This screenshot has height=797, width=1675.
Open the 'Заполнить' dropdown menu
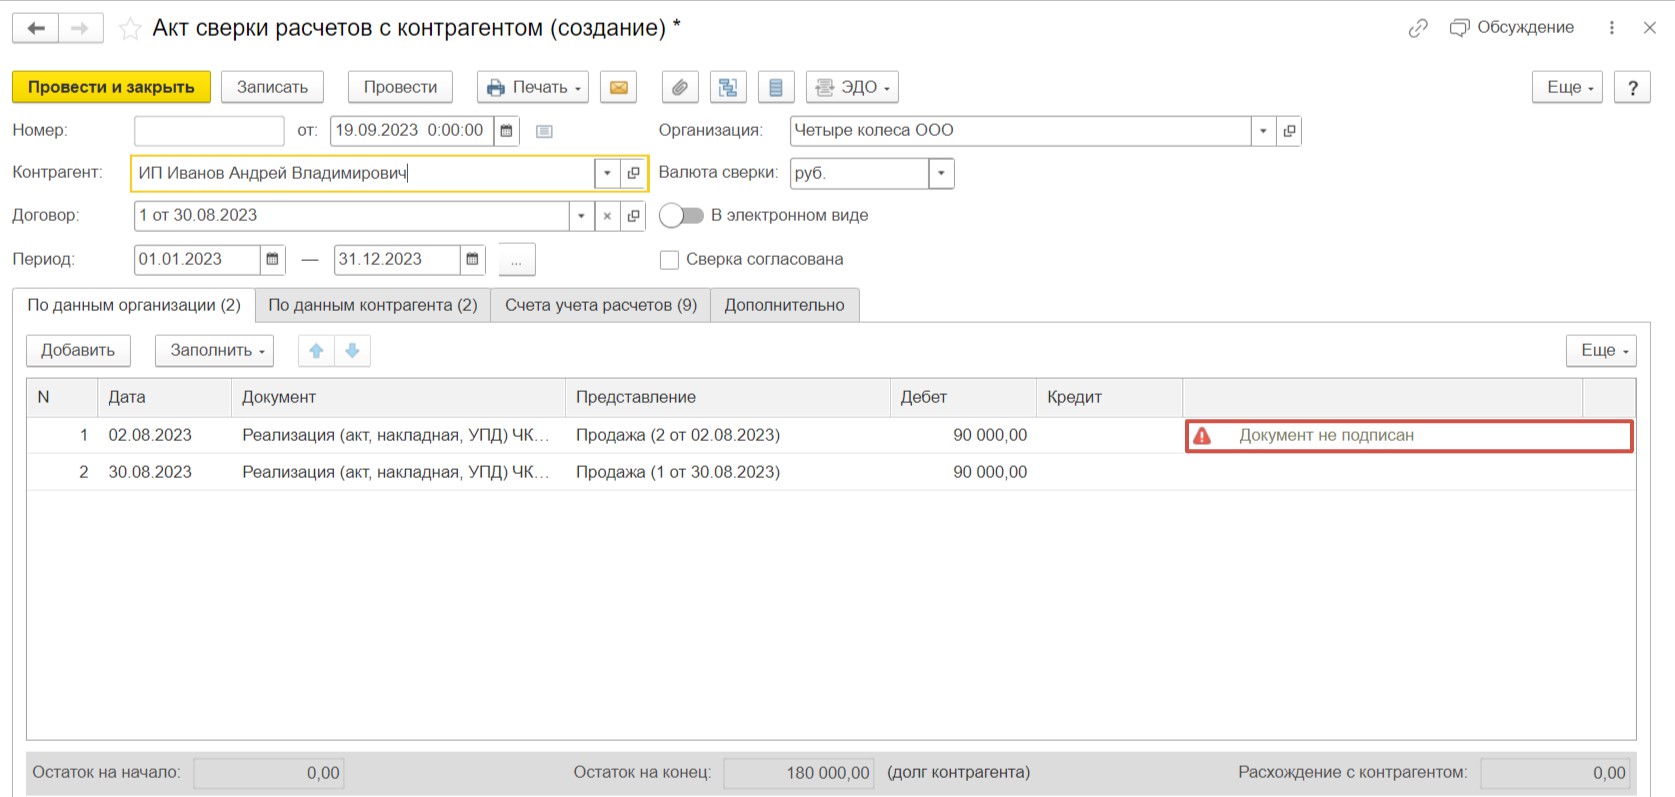[x=214, y=350]
